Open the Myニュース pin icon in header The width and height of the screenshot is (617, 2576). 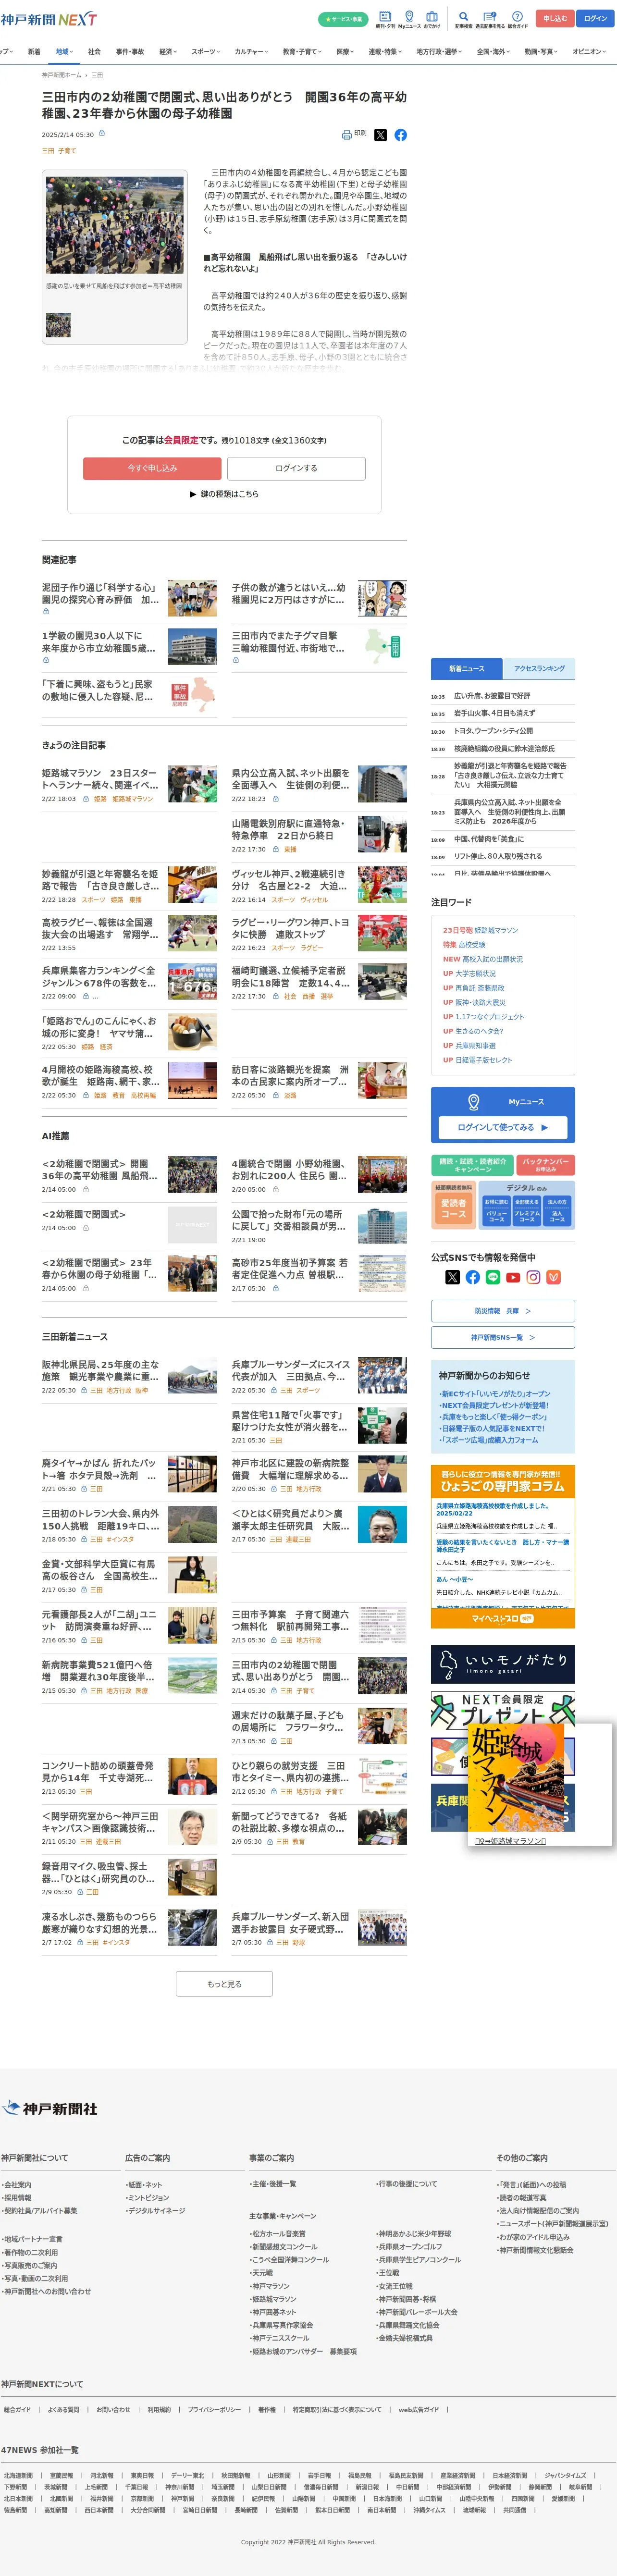[x=409, y=19]
